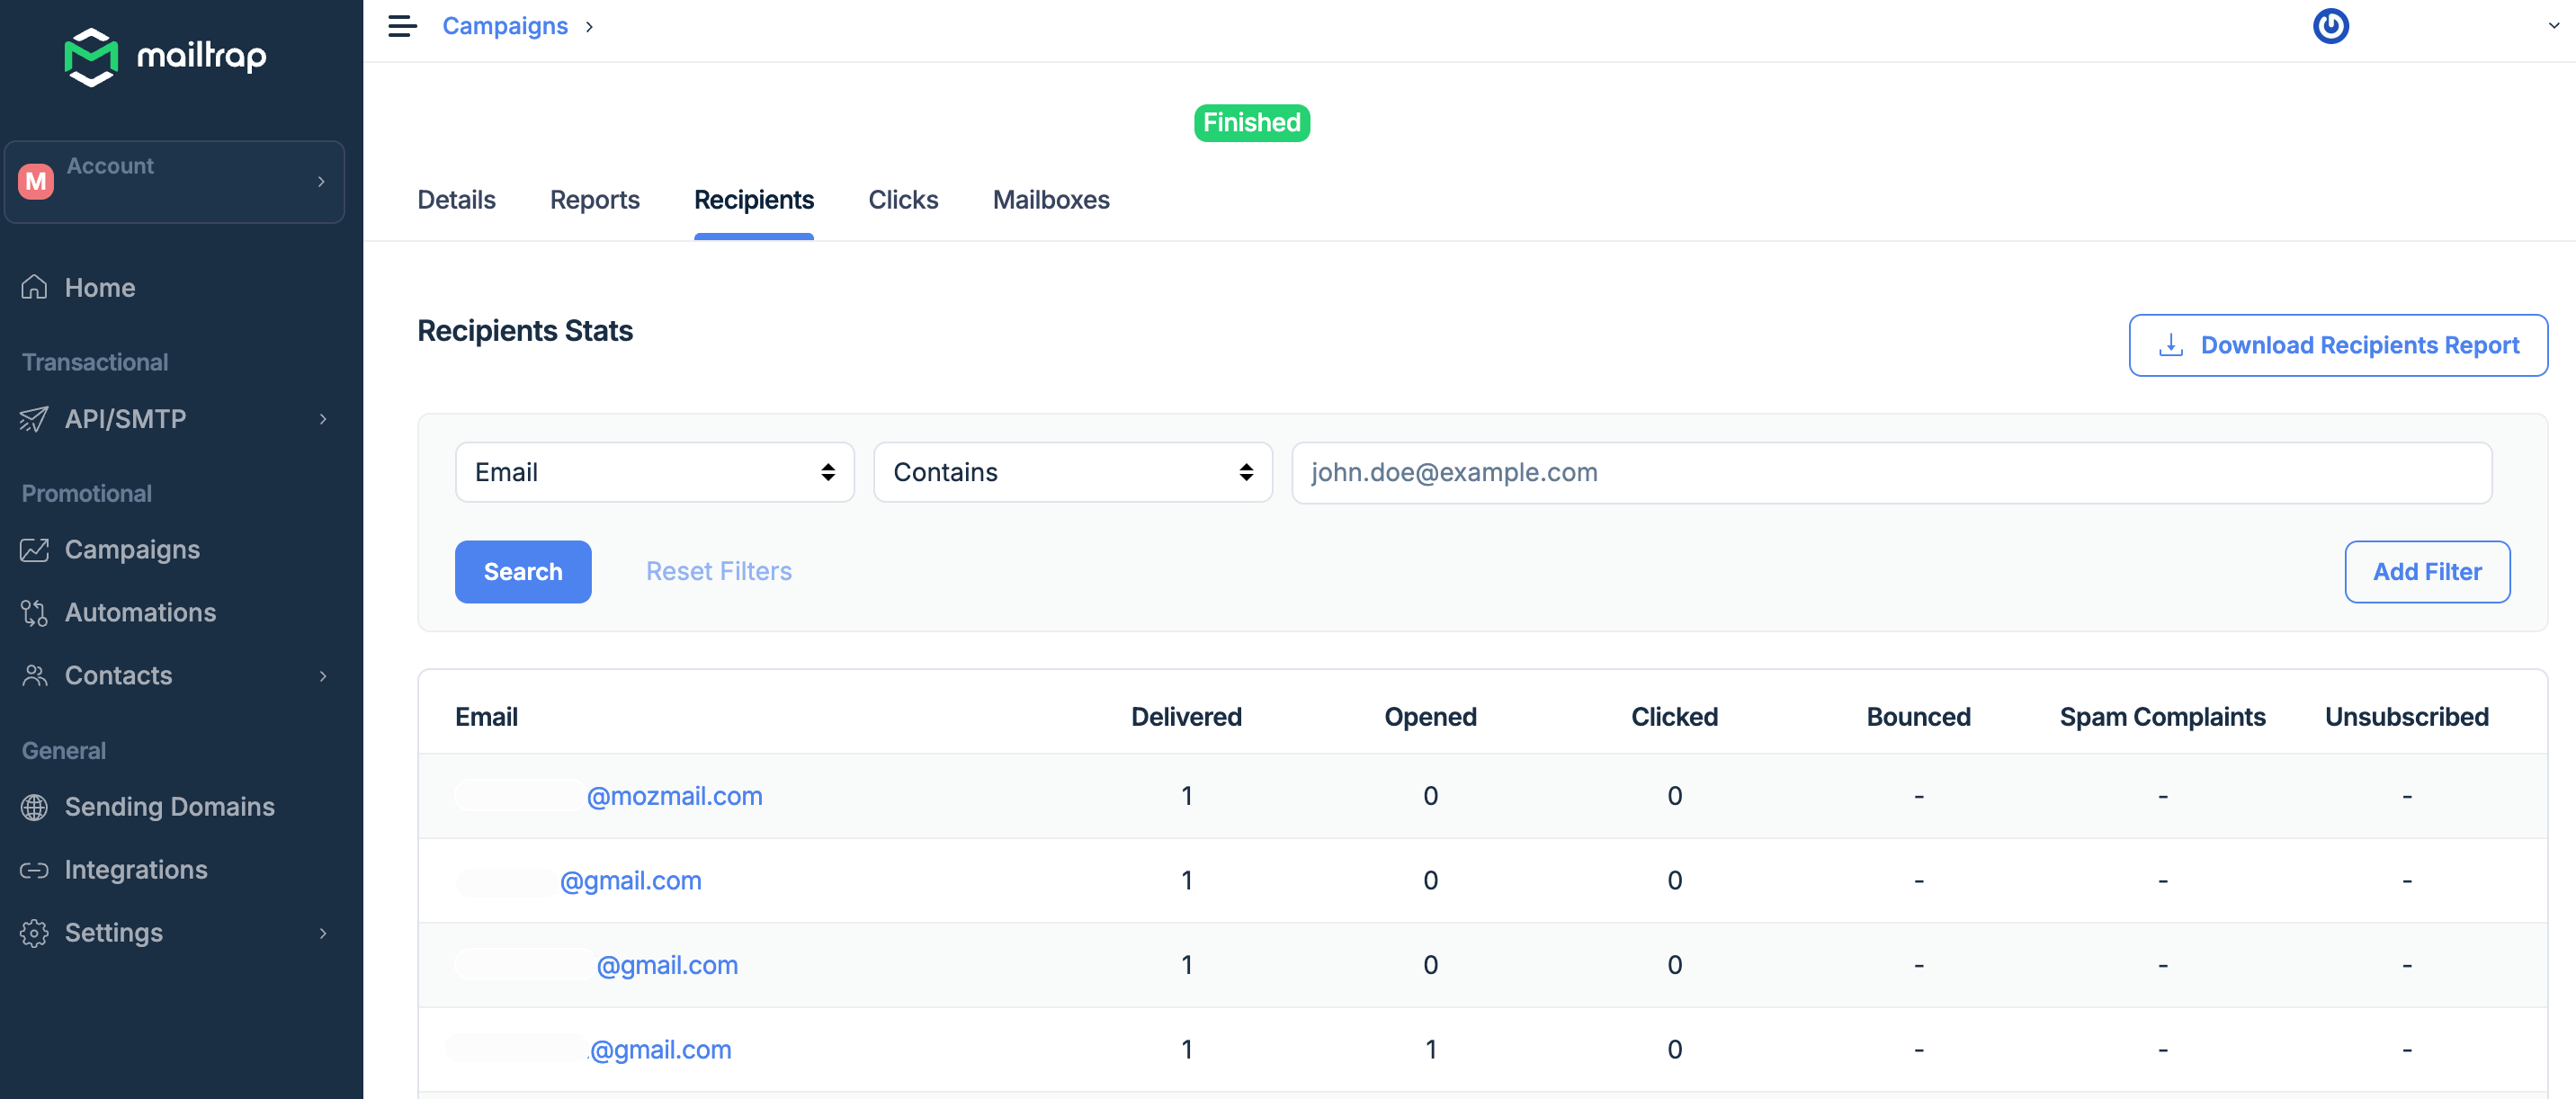Open Sending Domains page
The width and height of the screenshot is (2576, 1099).
click(169, 807)
